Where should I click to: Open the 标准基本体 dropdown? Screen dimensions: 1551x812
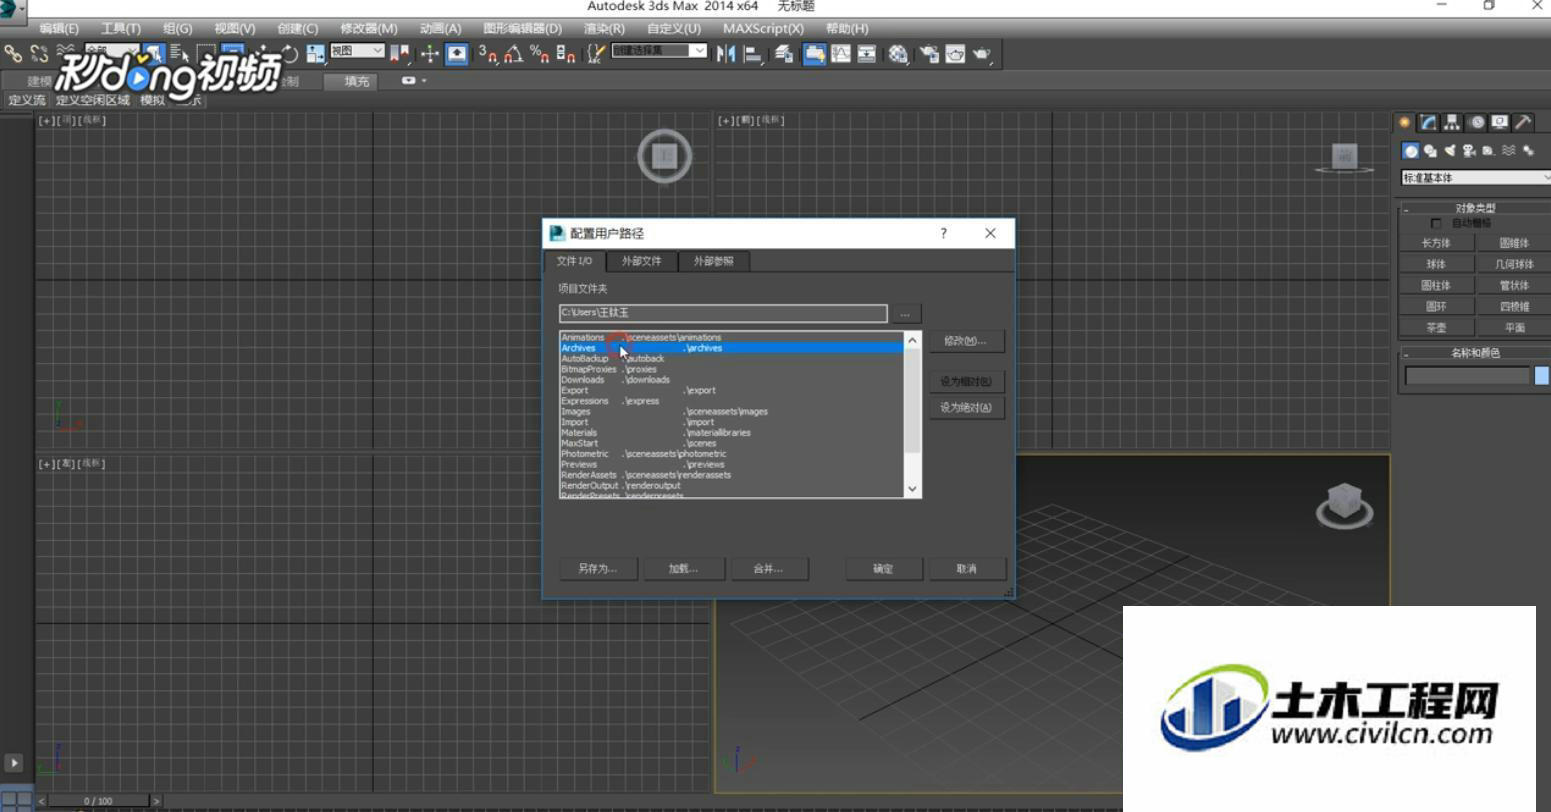1476,178
